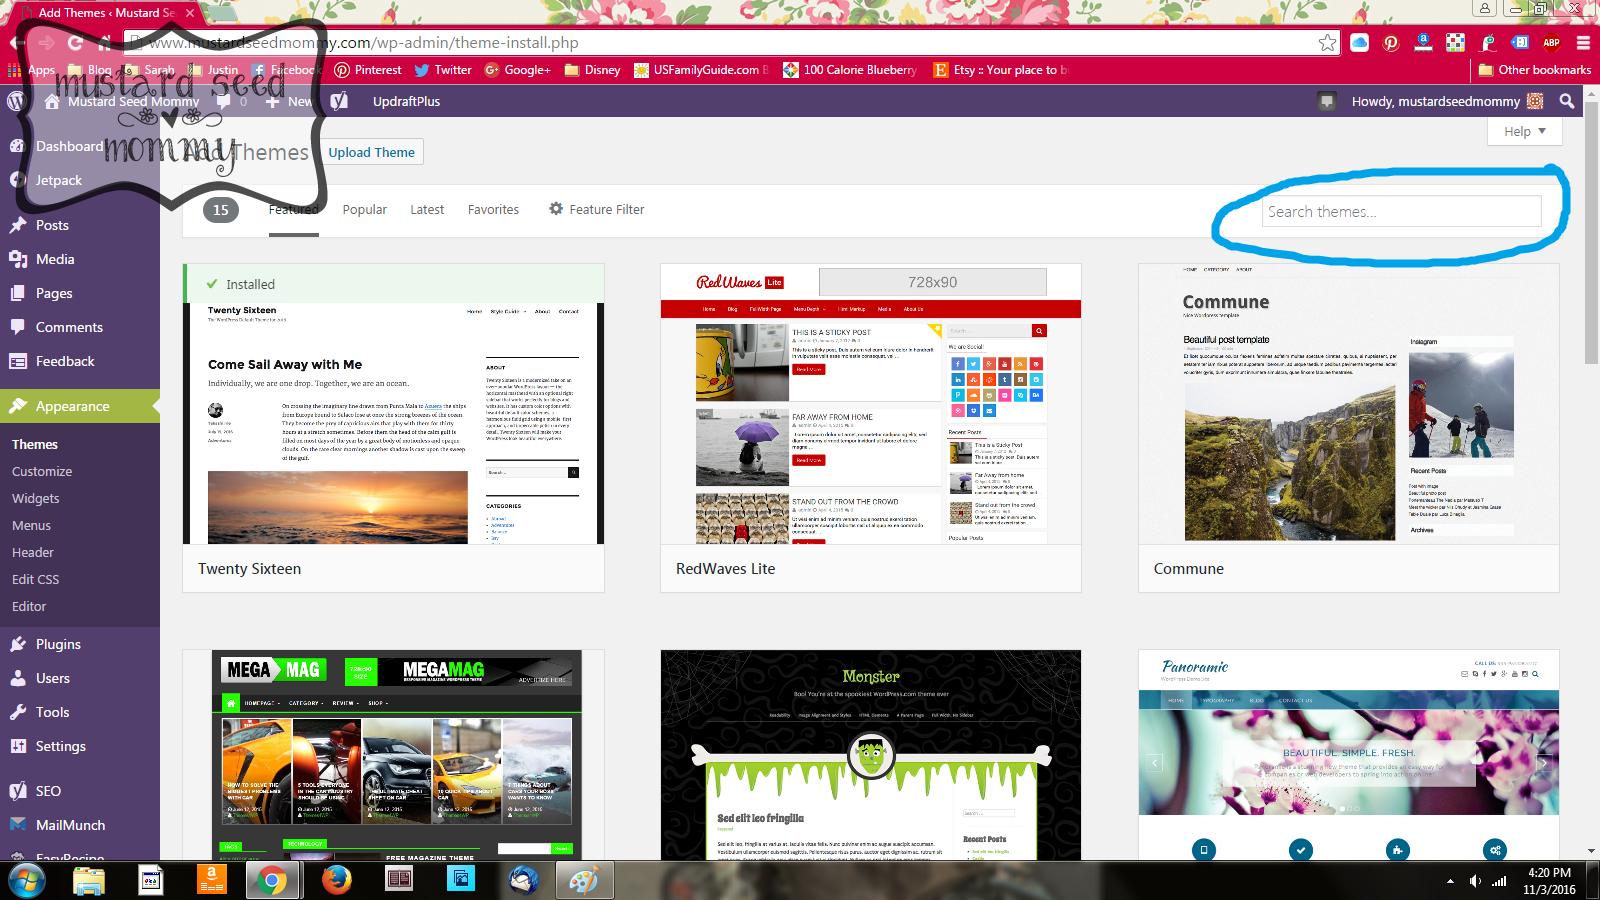The height and width of the screenshot is (900, 1600).
Task: Open the Howdy, mustardseedmommy account menu
Action: pyautogui.click(x=1447, y=101)
